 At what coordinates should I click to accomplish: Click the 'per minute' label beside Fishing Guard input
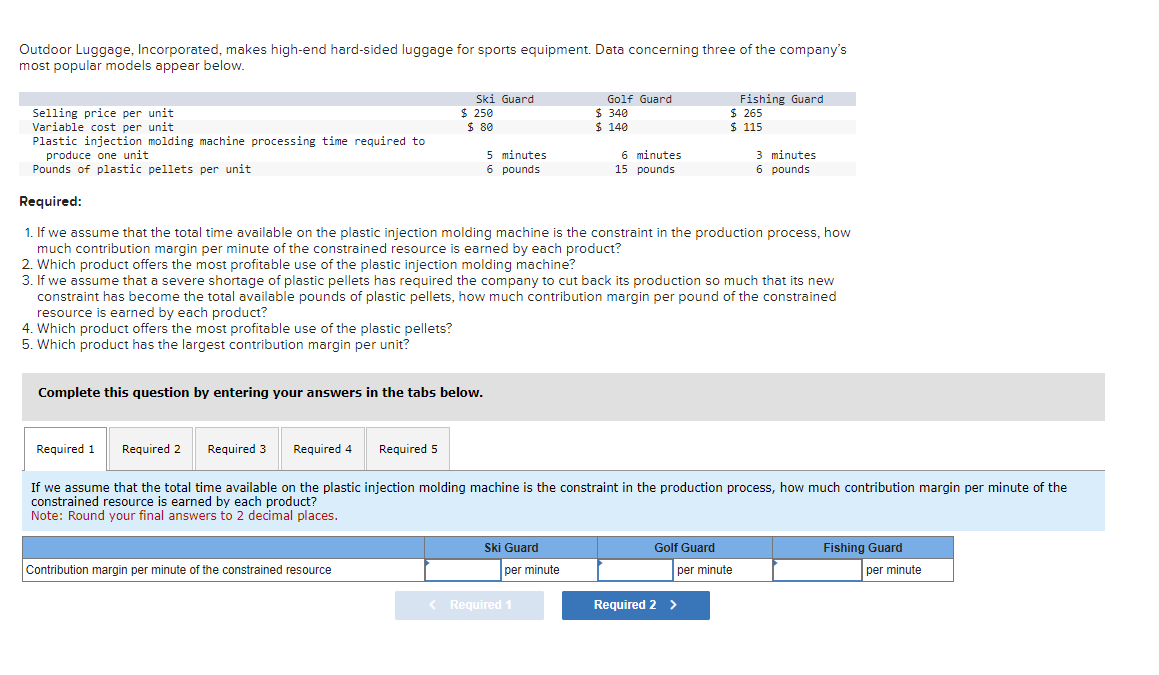tap(894, 570)
